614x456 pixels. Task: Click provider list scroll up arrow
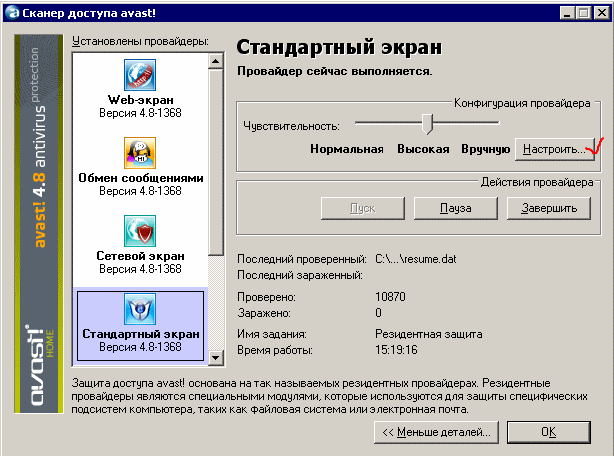tap(216, 61)
